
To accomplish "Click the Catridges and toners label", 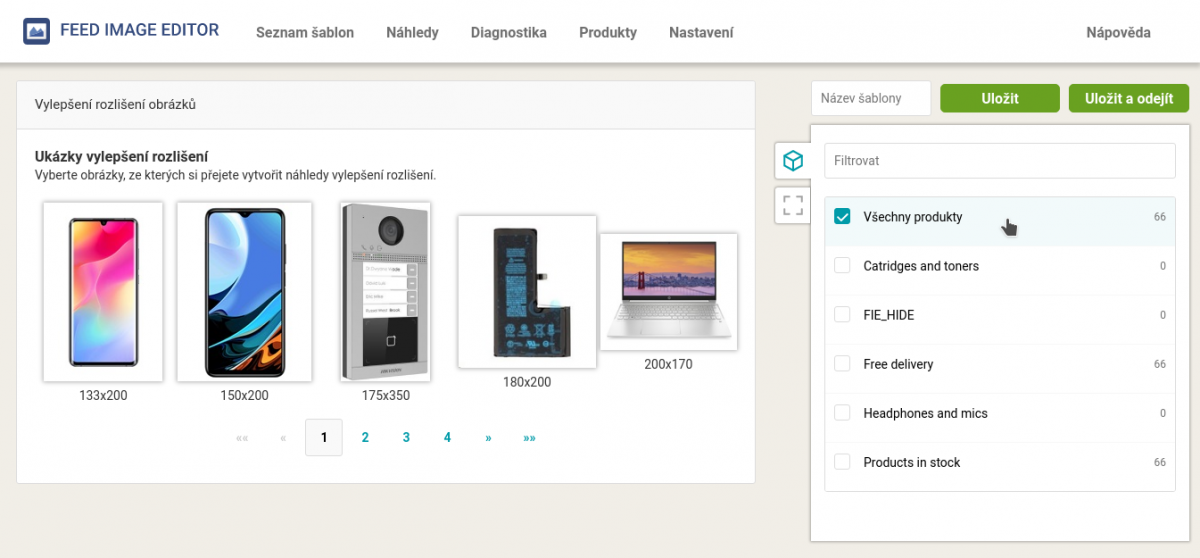I will coord(921,266).
